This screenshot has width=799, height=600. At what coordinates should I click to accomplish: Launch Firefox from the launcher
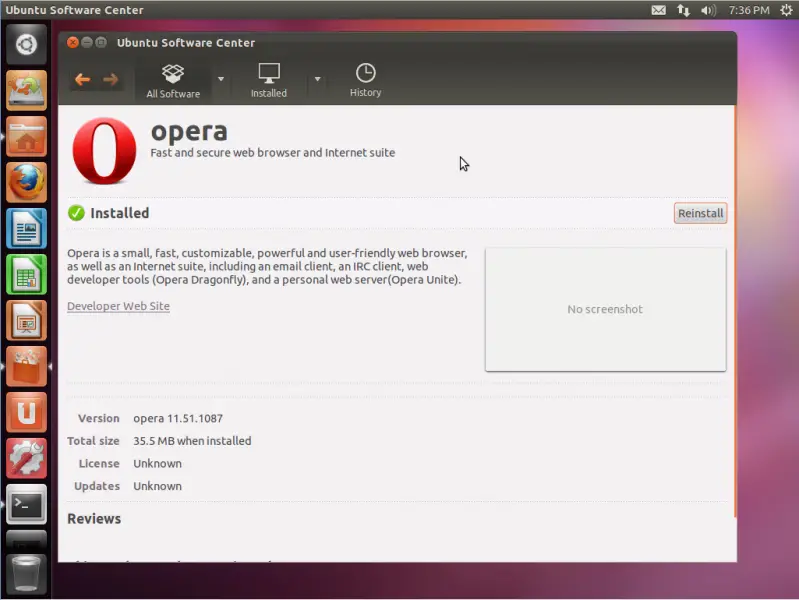pos(26,182)
